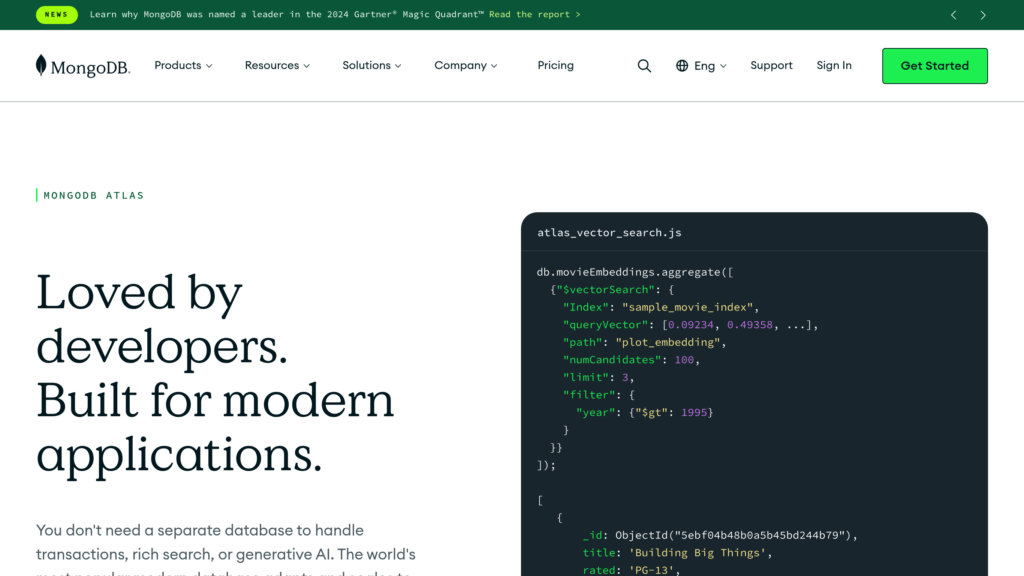Open the Support page
Image resolution: width=1024 pixels, height=576 pixels.
[771, 66]
